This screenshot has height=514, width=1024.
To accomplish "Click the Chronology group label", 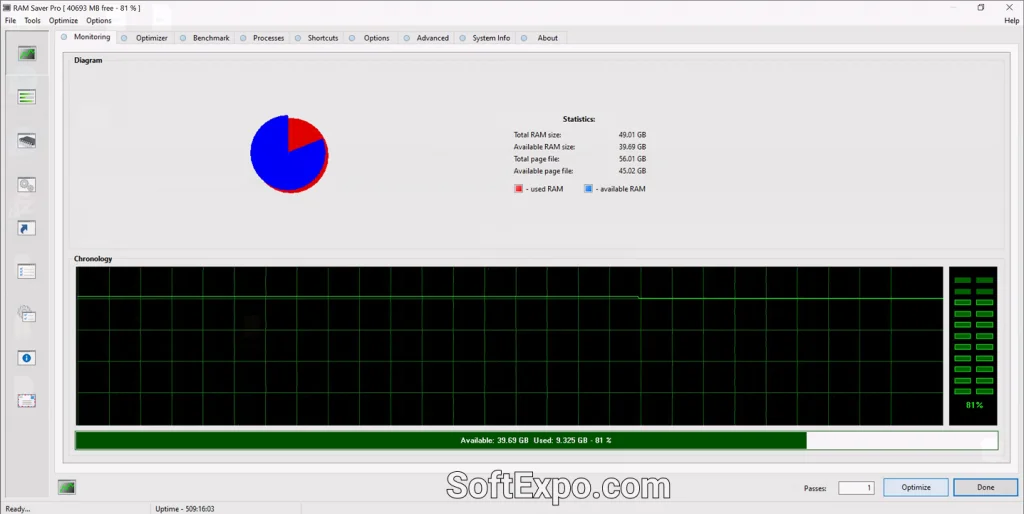I will tap(93, 259).
